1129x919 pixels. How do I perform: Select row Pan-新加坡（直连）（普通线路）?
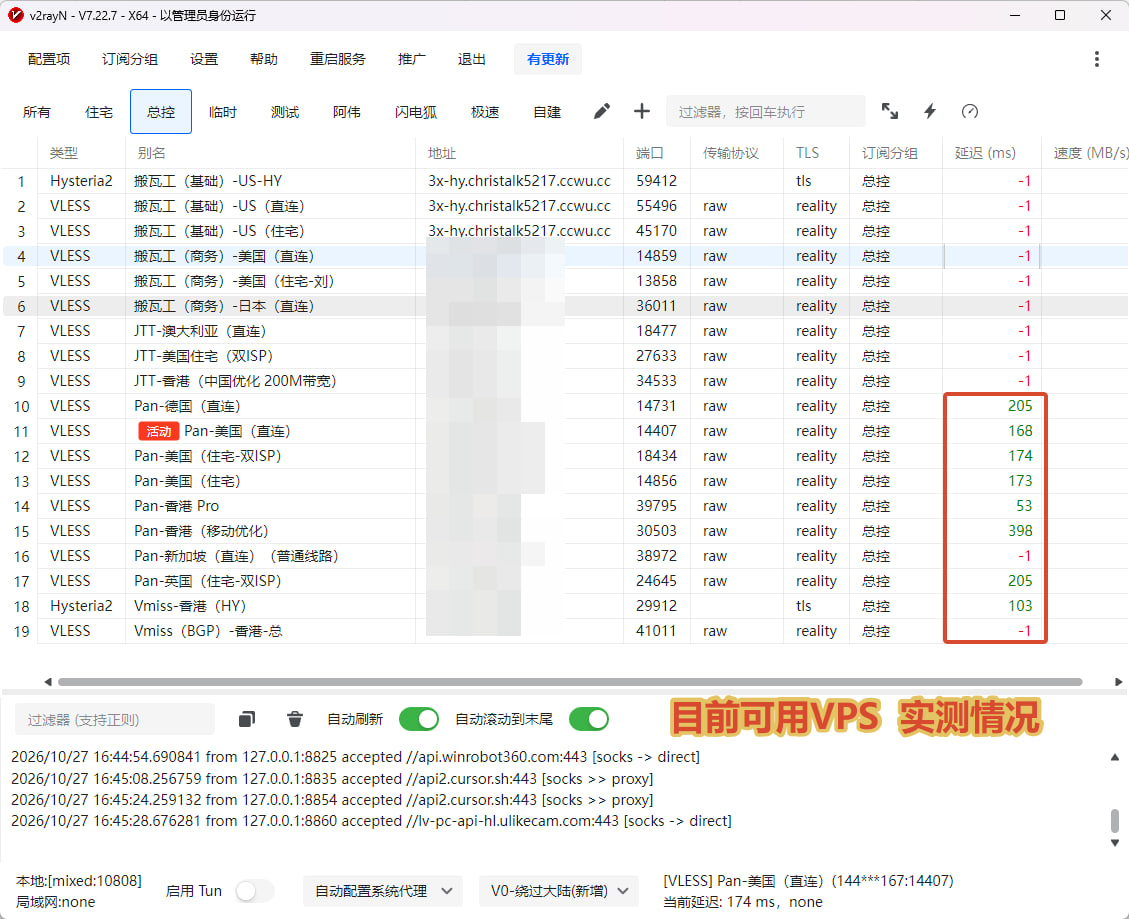click(564, 556)
